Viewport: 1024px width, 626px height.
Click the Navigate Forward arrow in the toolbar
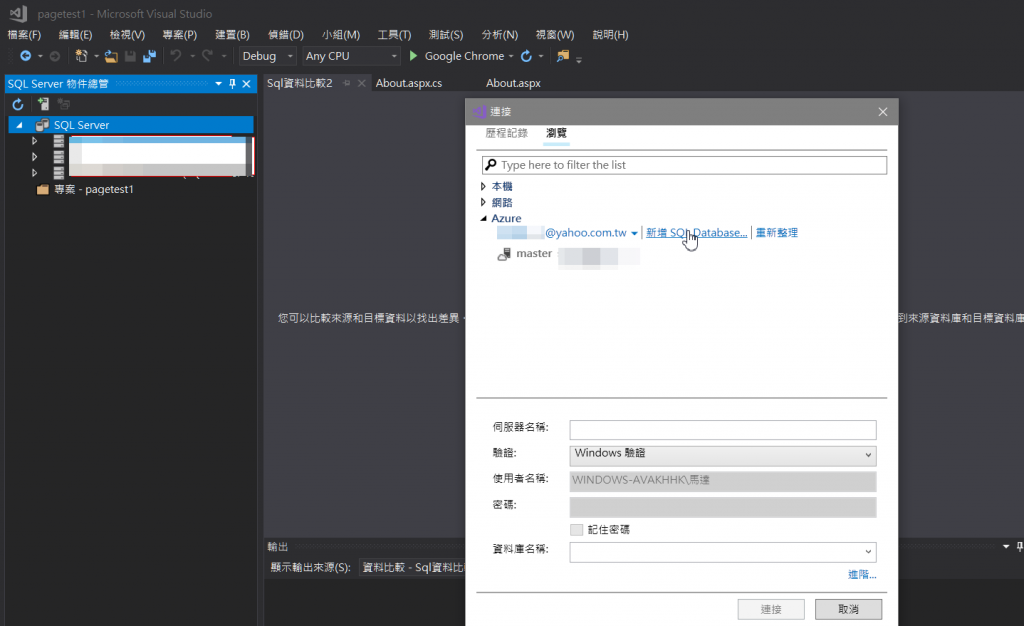click(55, 56)
